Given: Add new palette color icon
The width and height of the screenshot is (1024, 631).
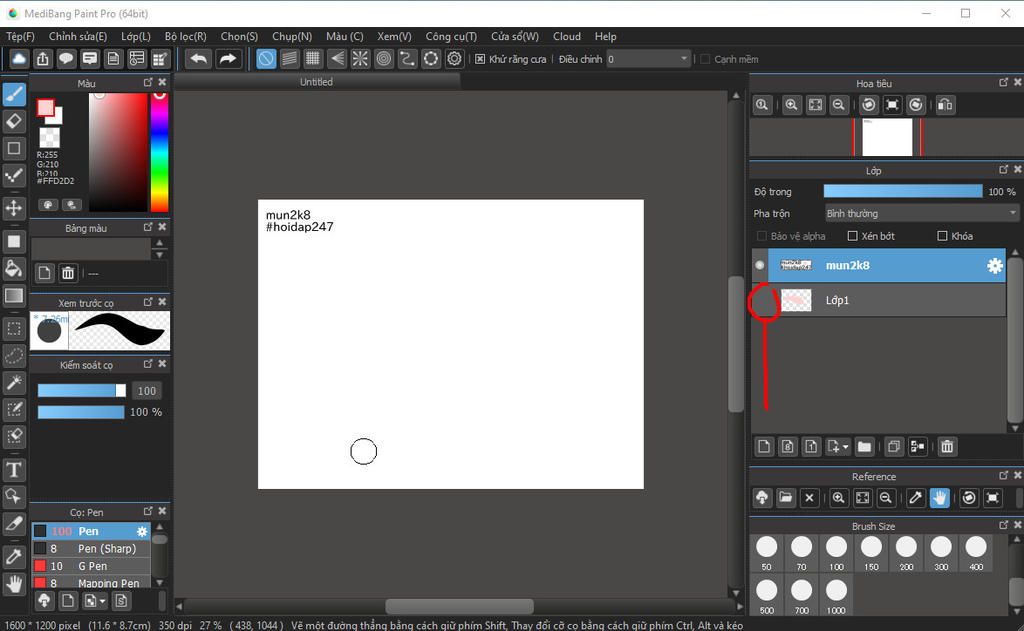Looking at the screenshot, I should 44,273.
